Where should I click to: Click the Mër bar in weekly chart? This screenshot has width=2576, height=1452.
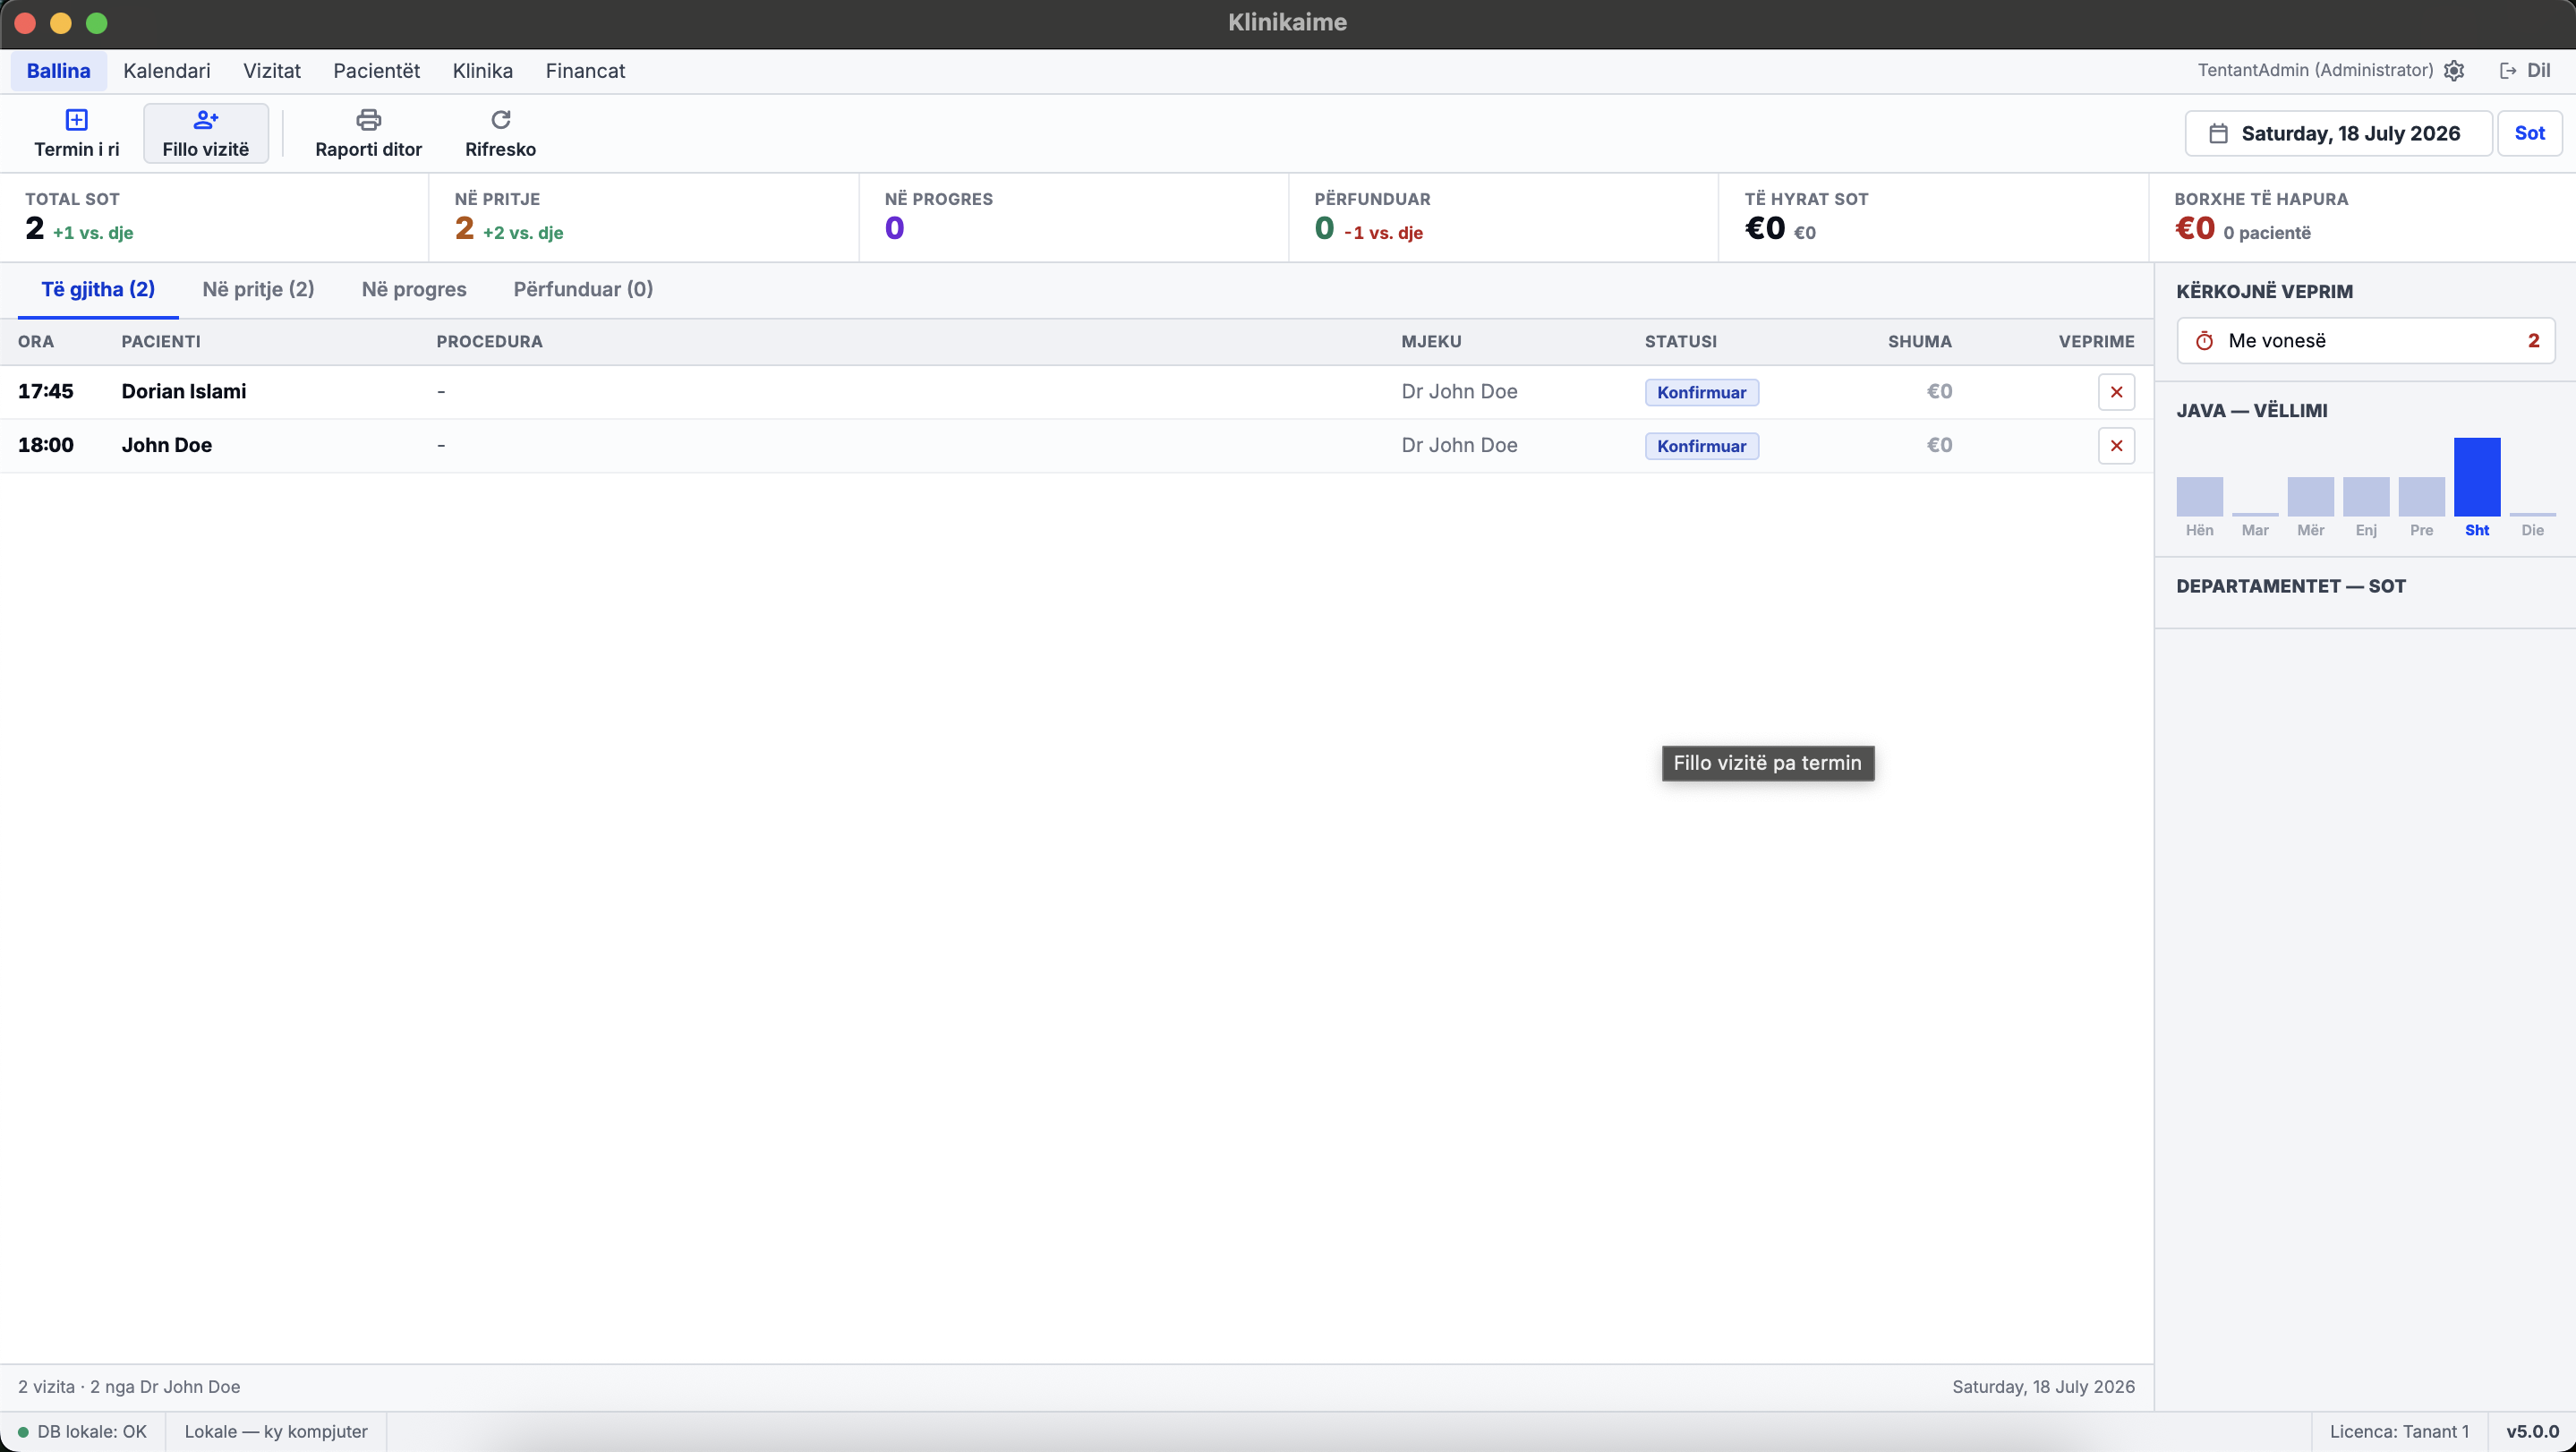tap(2310, 497)
